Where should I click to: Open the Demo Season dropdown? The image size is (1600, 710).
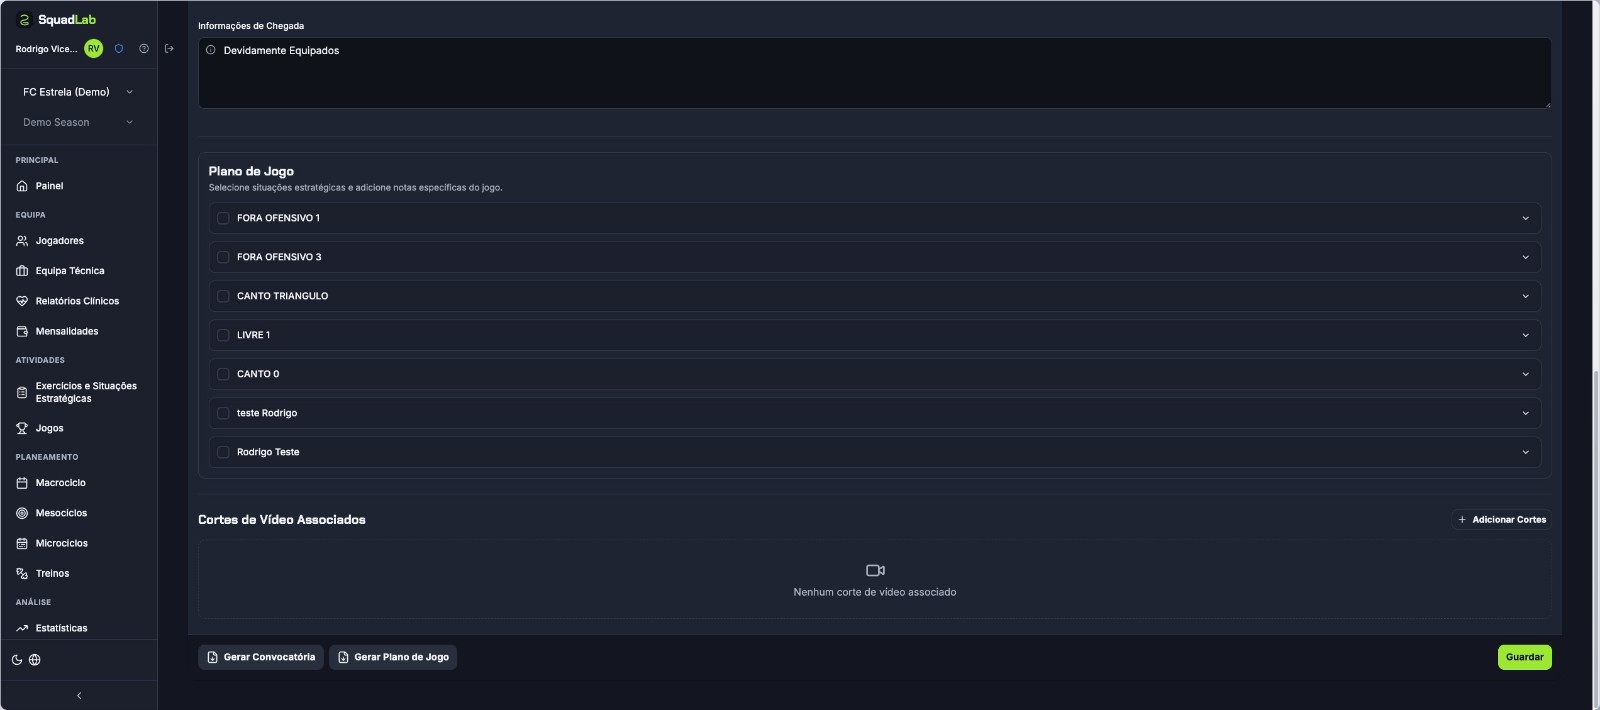pos(78,122)
